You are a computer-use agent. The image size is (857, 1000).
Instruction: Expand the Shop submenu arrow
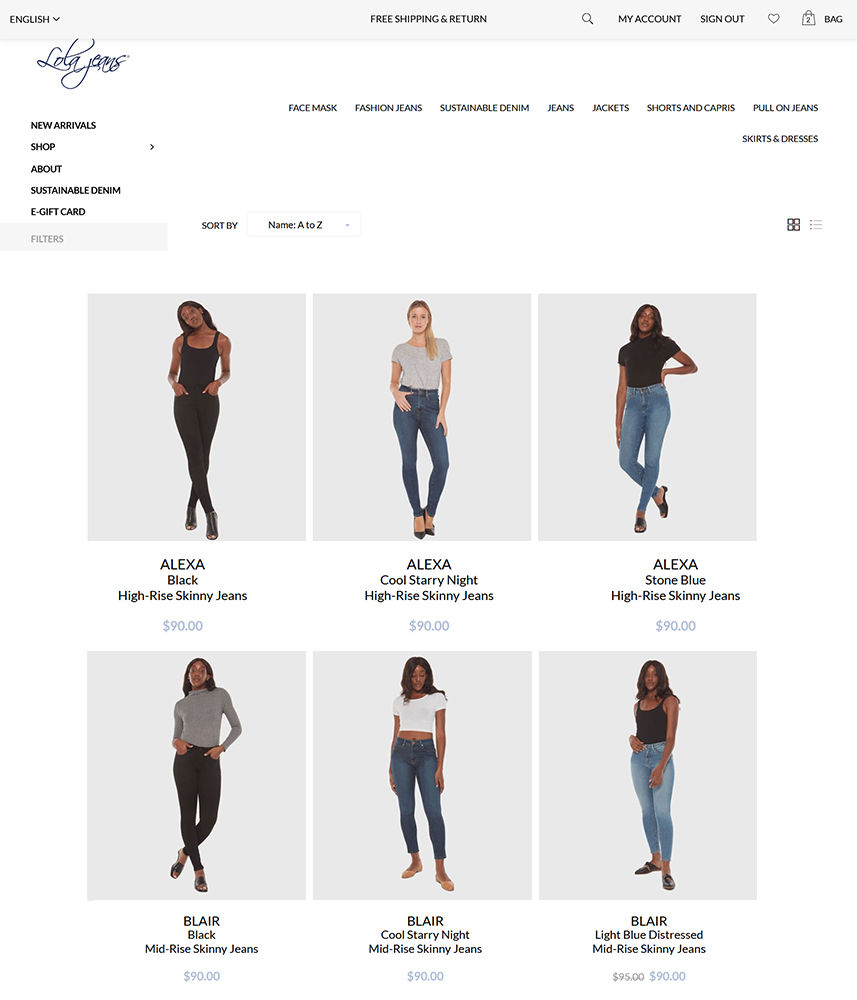pyautogui.click(x=152, y=147)
